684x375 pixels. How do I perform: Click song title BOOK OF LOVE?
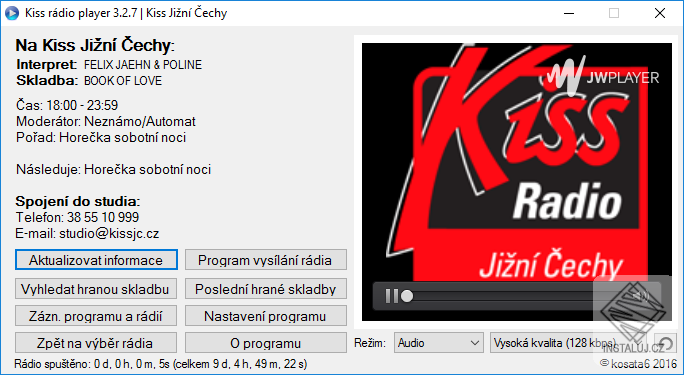tap(123, 81)
